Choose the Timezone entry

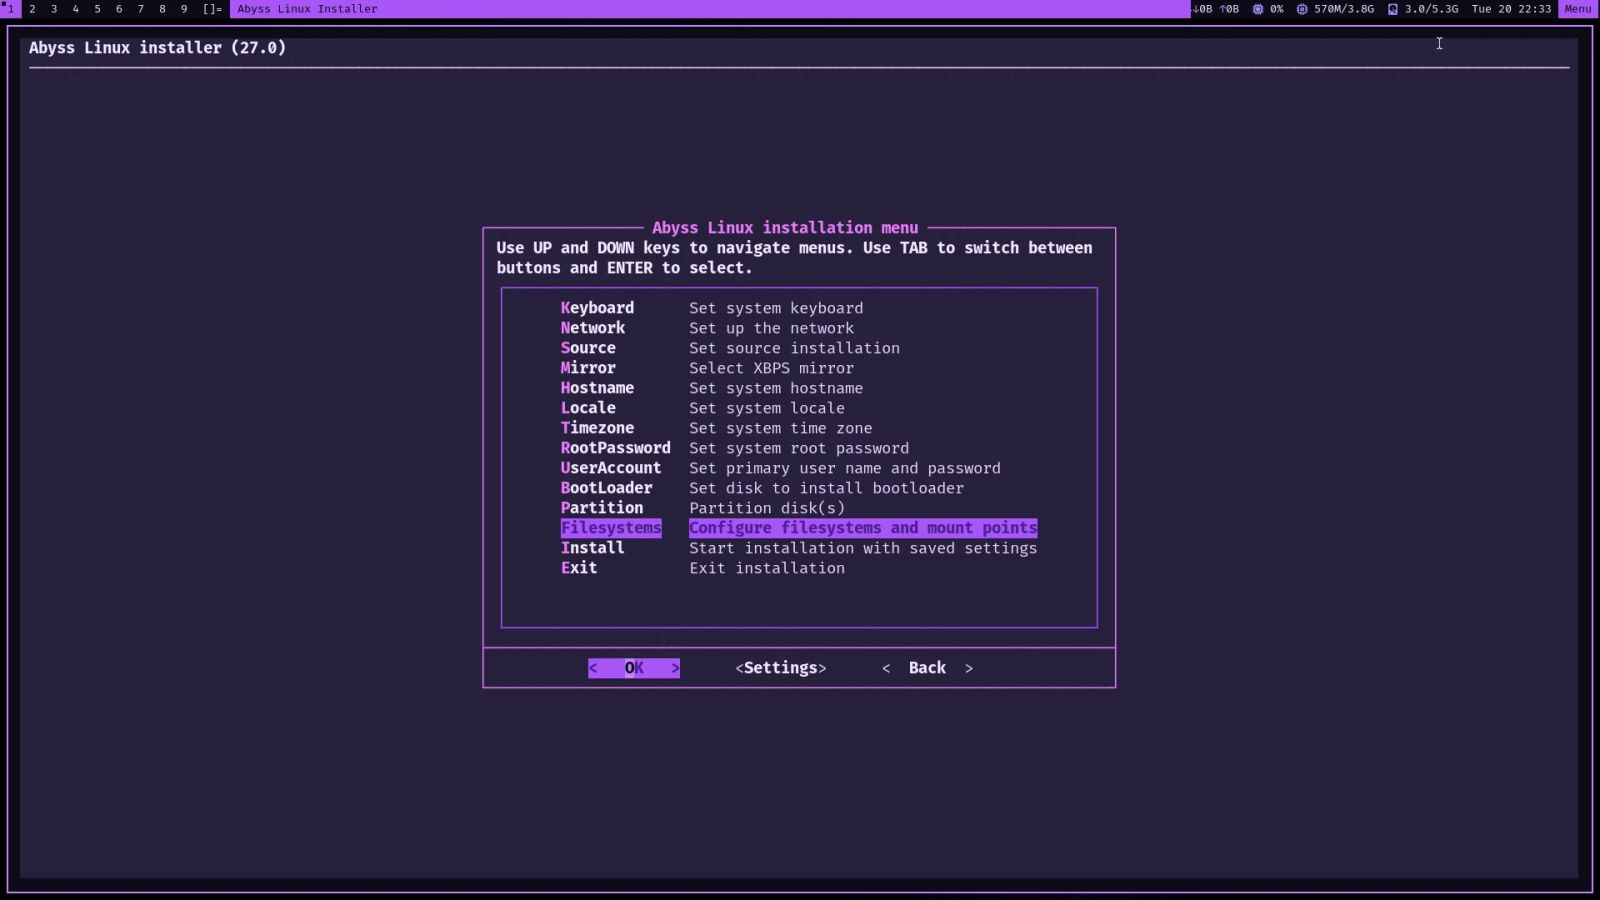pyautogui.click(x=597, y=428)
